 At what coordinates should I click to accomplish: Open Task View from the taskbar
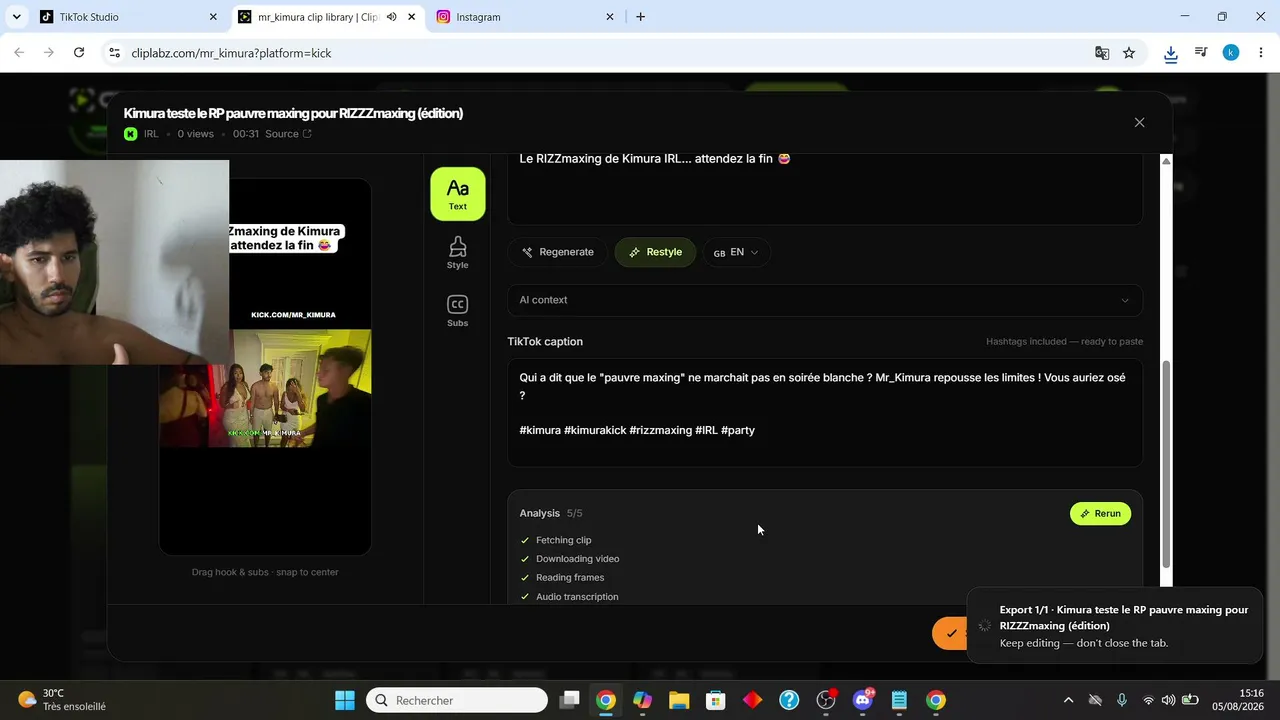tap(569, 700)
